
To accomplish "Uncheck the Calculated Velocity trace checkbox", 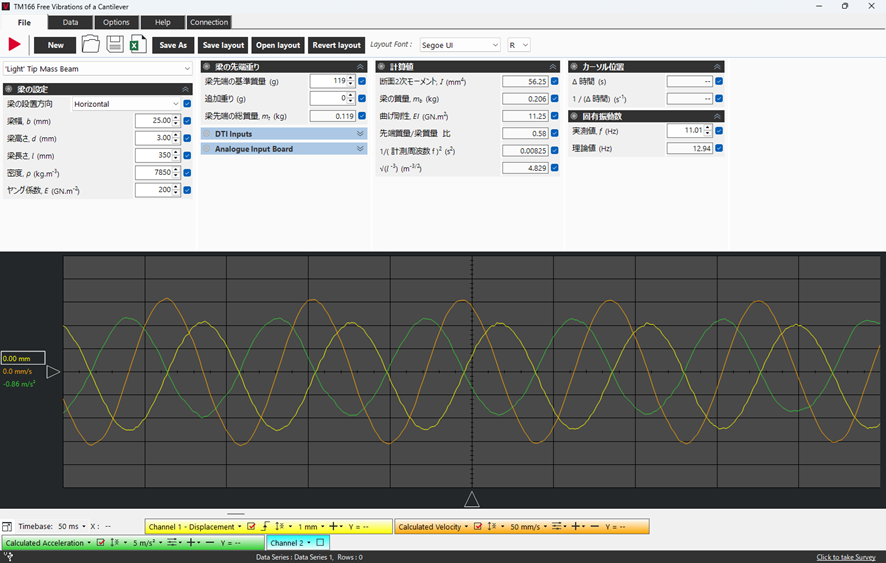I will pyautogui.click(x=477, y=526).
